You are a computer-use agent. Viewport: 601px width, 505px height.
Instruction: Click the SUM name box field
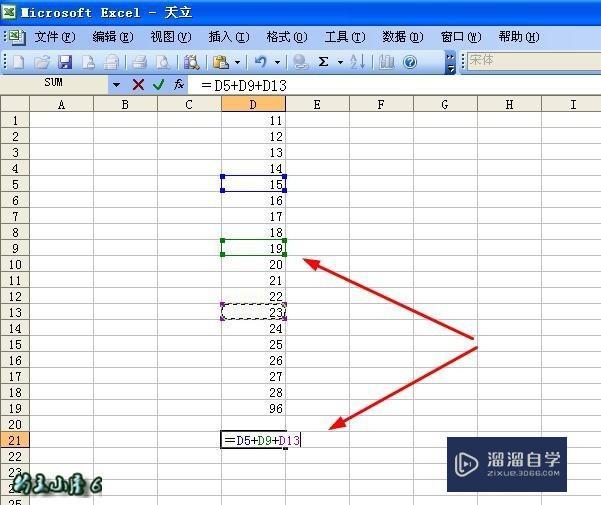tap(54, 84)
